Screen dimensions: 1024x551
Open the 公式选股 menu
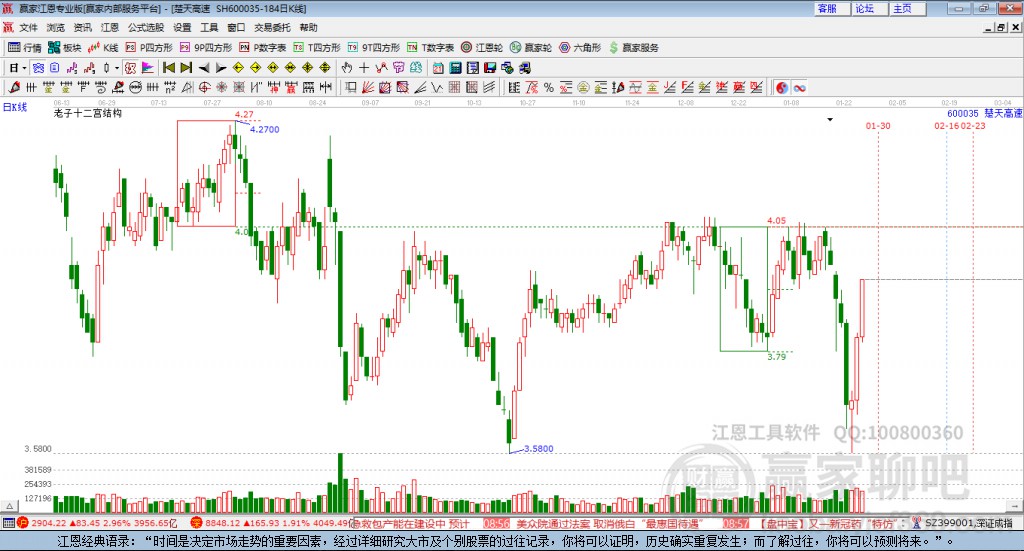[146, 27]
